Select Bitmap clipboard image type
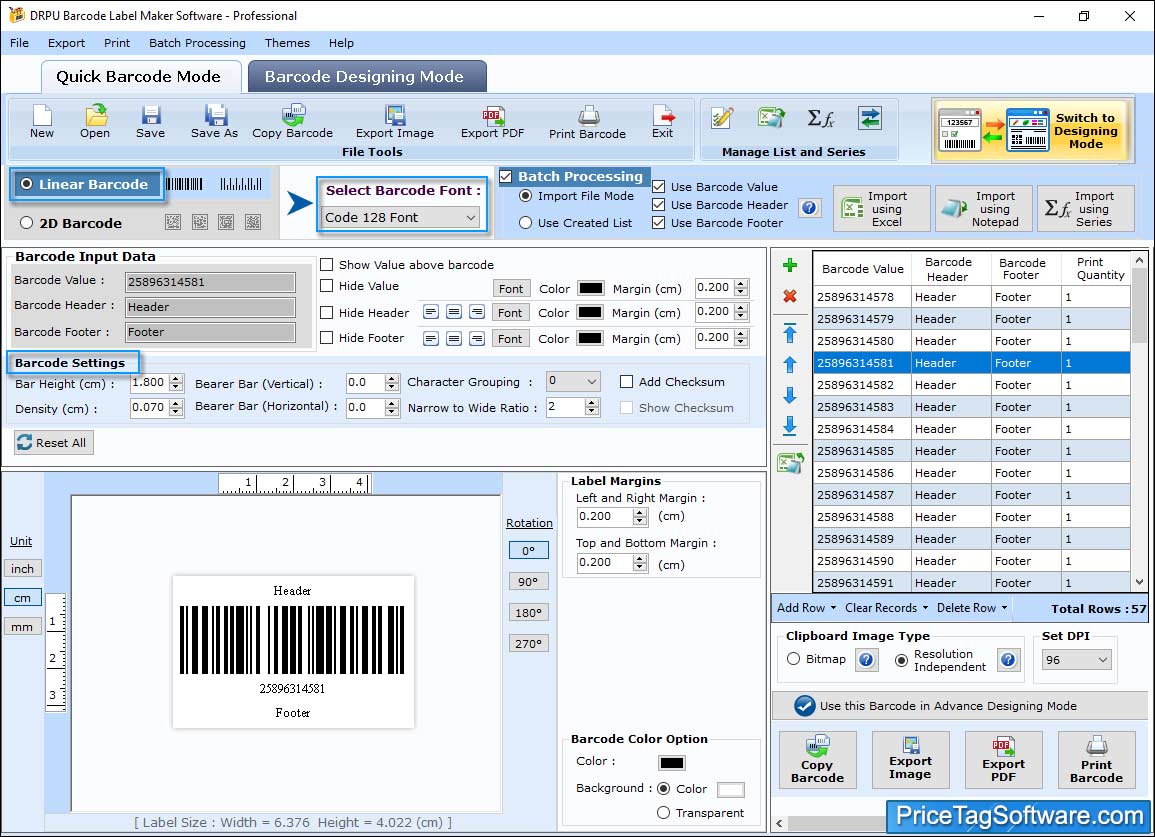Viewport: 1155px width, 837px height. click(x=793, y=659)
